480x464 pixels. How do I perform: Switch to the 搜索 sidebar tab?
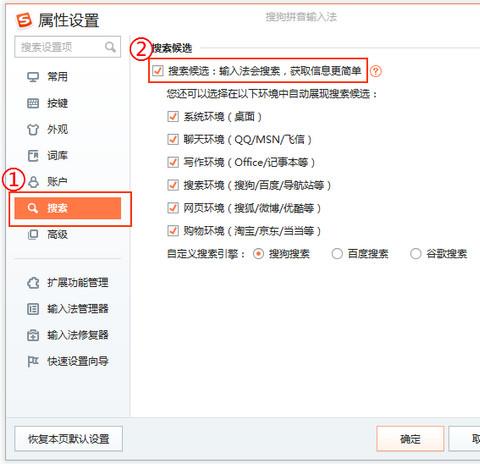[68, 208]
